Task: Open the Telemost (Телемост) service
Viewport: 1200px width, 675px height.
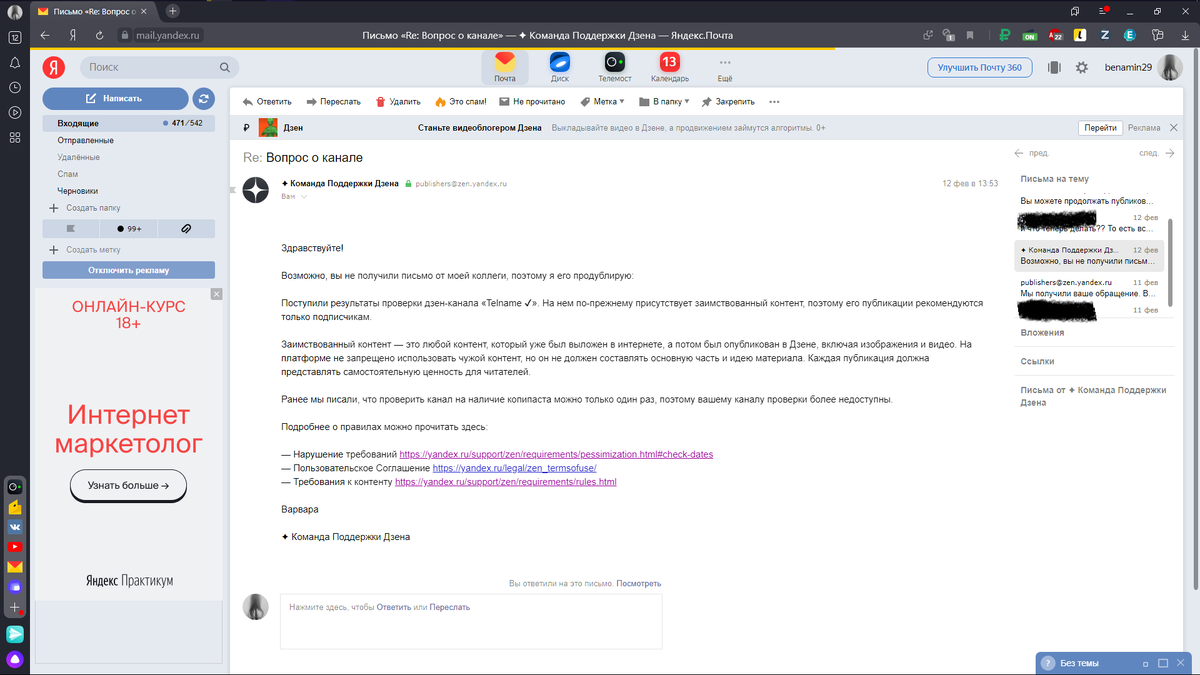Action: click(615, 67)
